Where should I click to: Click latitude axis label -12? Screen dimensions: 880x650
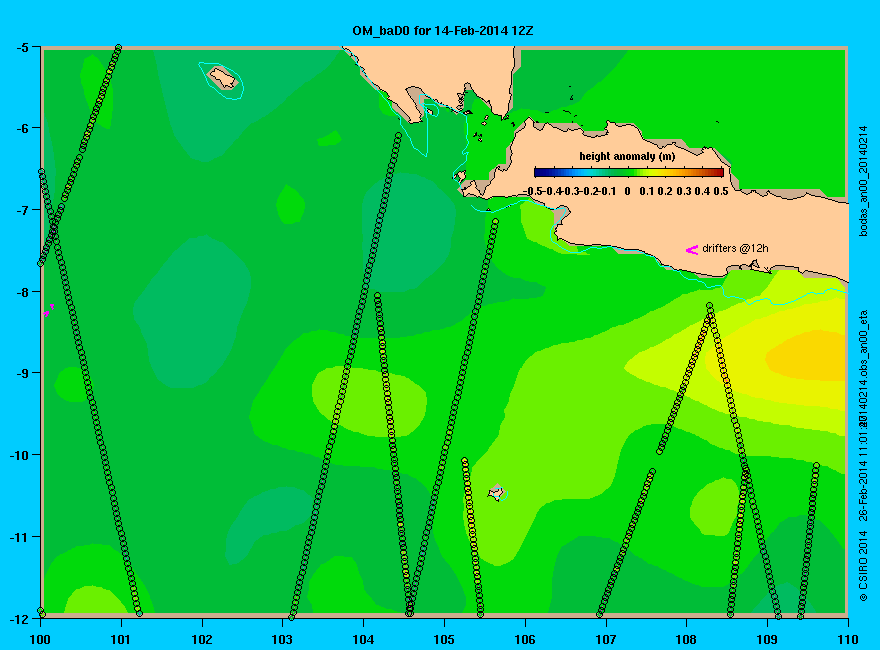pos(19,619)
